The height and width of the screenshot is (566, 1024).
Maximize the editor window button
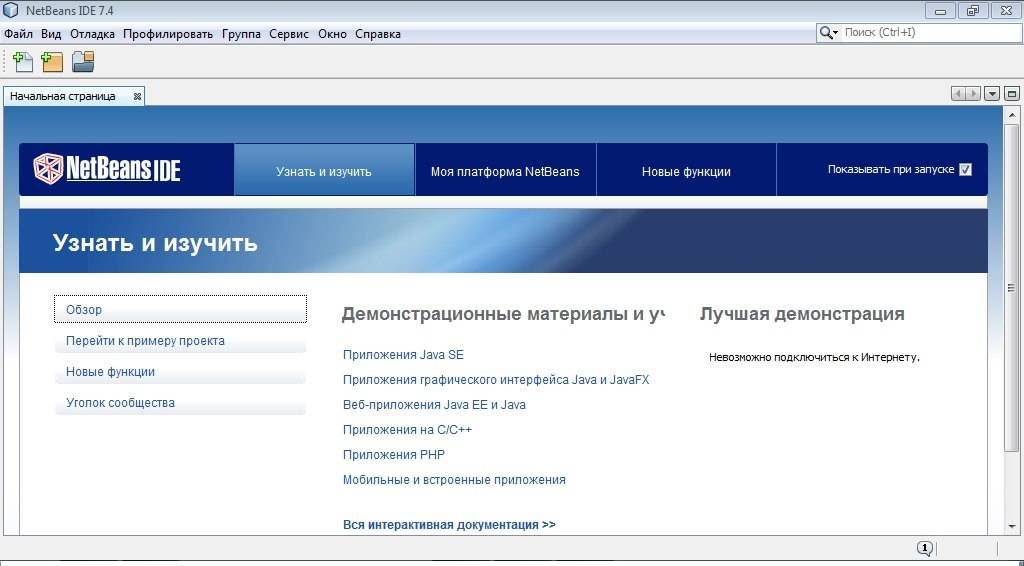pyautogui.click(x=1012, y=93)
